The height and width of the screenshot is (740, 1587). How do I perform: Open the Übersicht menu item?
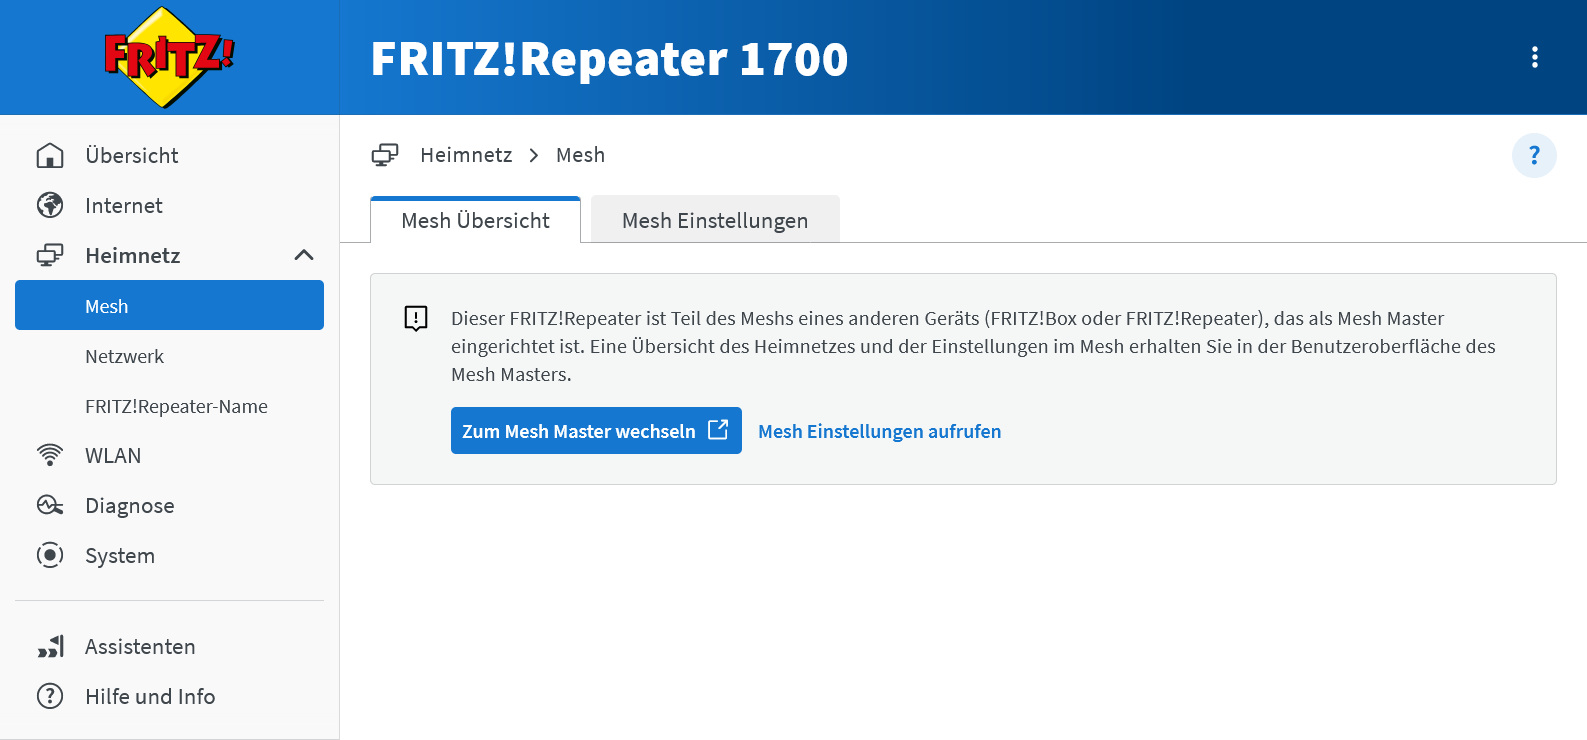pyautogui.click(x=169, y=155)
